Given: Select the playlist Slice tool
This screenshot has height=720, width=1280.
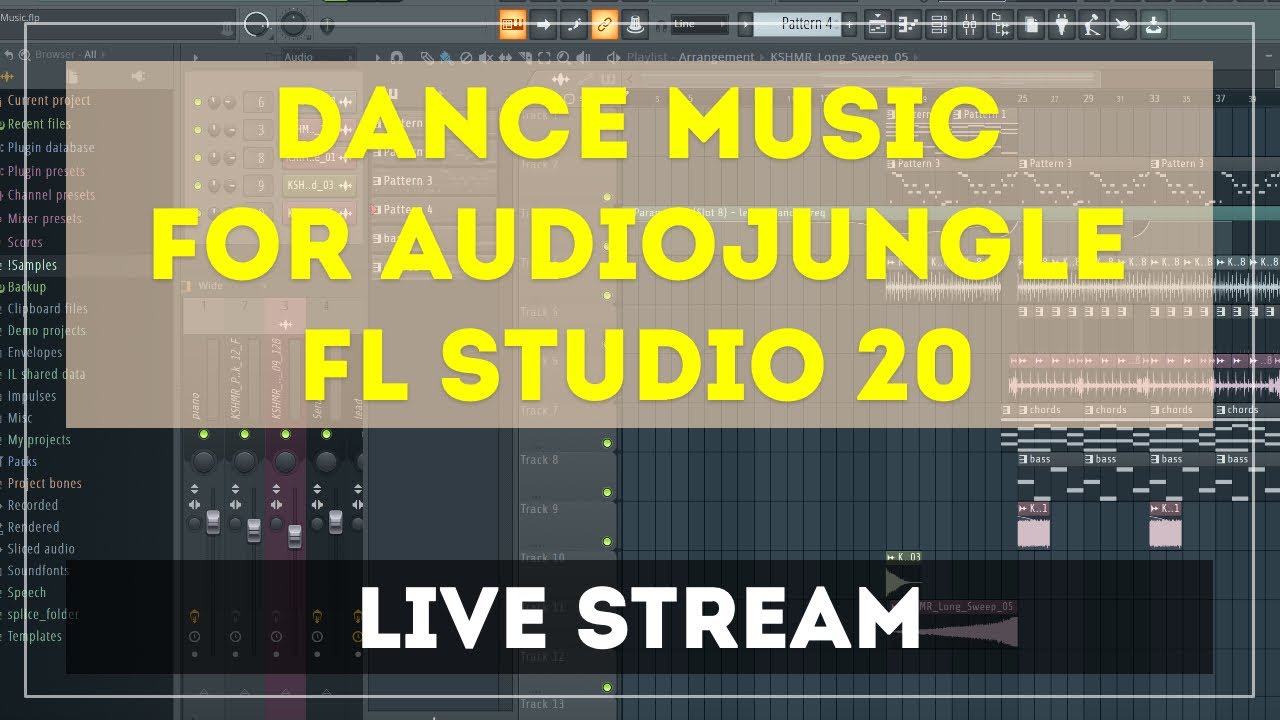Looking at the screenshot, I should pos(525,57).
